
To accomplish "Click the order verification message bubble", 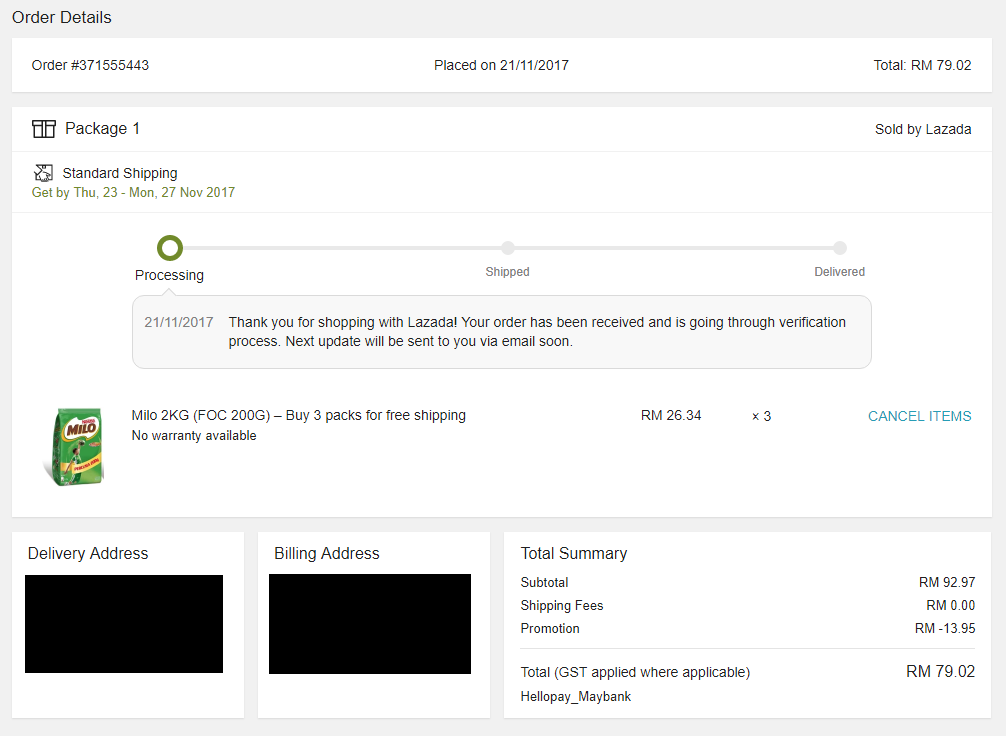I will (x=501, y=332).
